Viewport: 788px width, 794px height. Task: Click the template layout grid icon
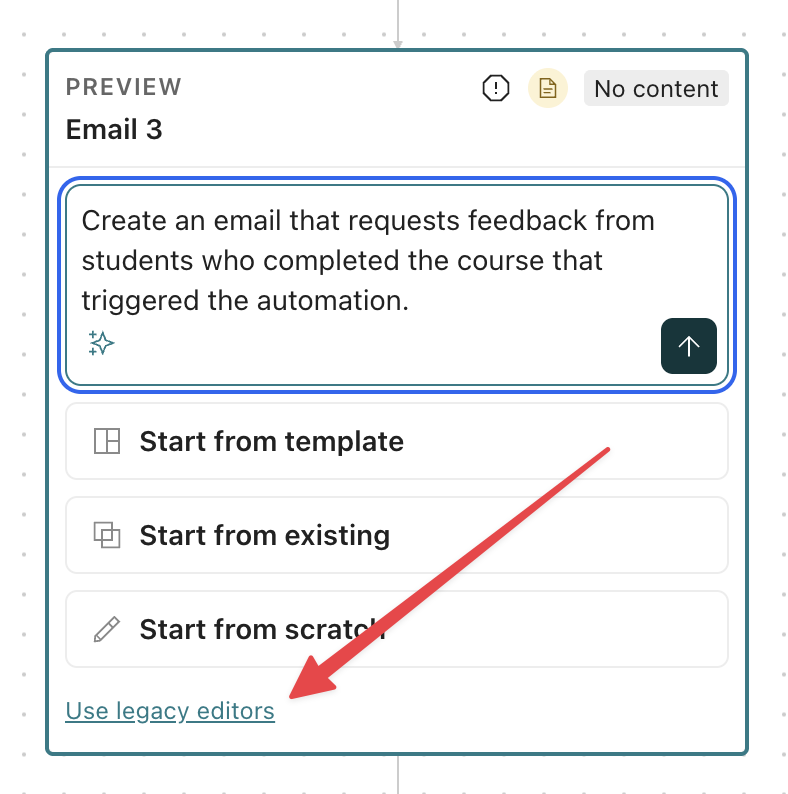[x=107, y=441]
